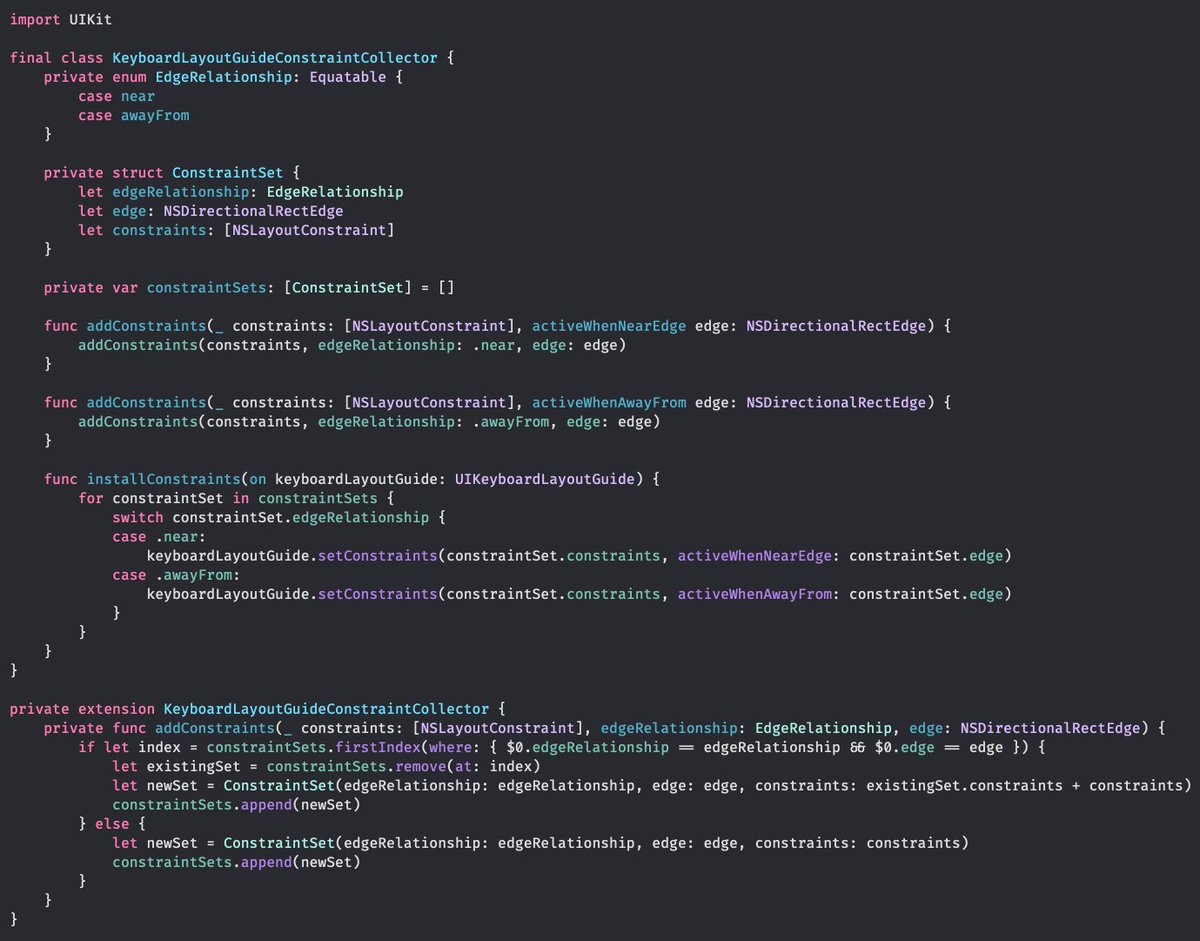The height and width of the screenshot is (941, 1200).
Task: Click 'private func addConstraints' signature line
Action: pos(605,727)
